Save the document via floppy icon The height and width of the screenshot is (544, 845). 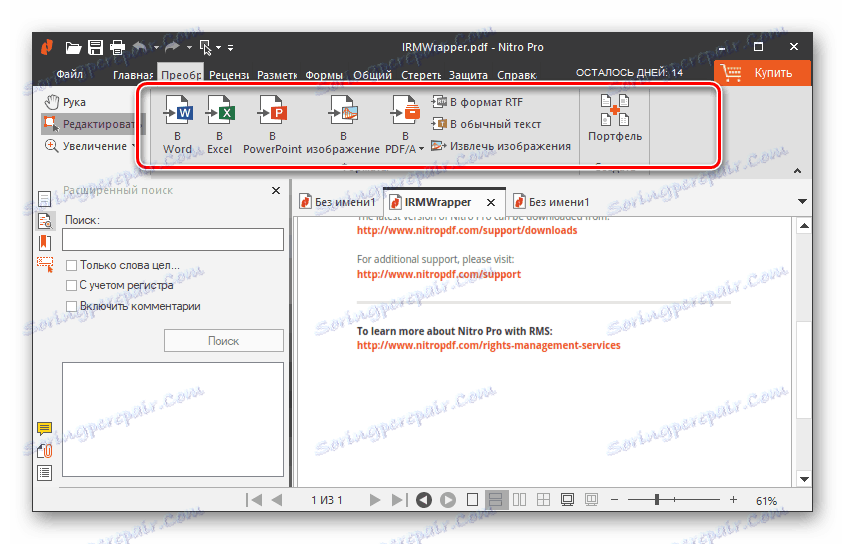(95, 47)
